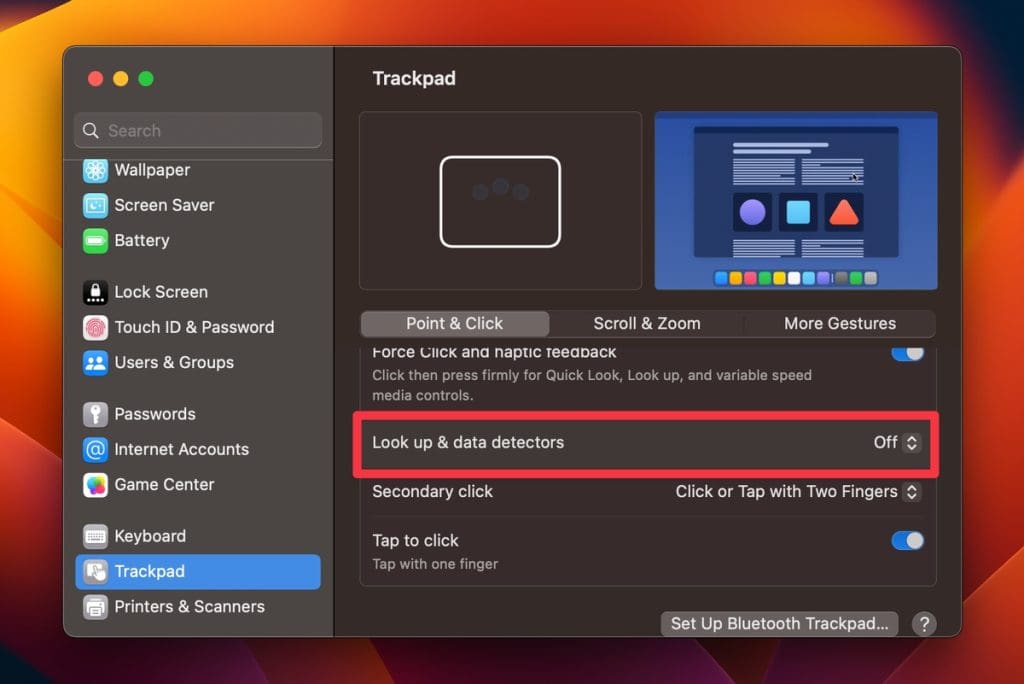
Task: Select Touch ID & Password
Action: point(194,327)
